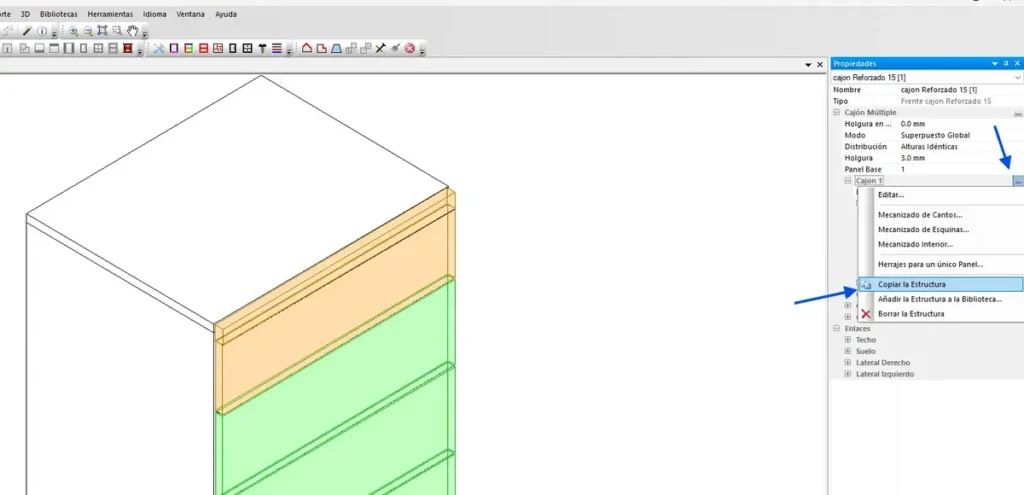Expand the Techo node under Enlaces
The height and width of the screenshot is (495, 1024).
tap(847, 340)
